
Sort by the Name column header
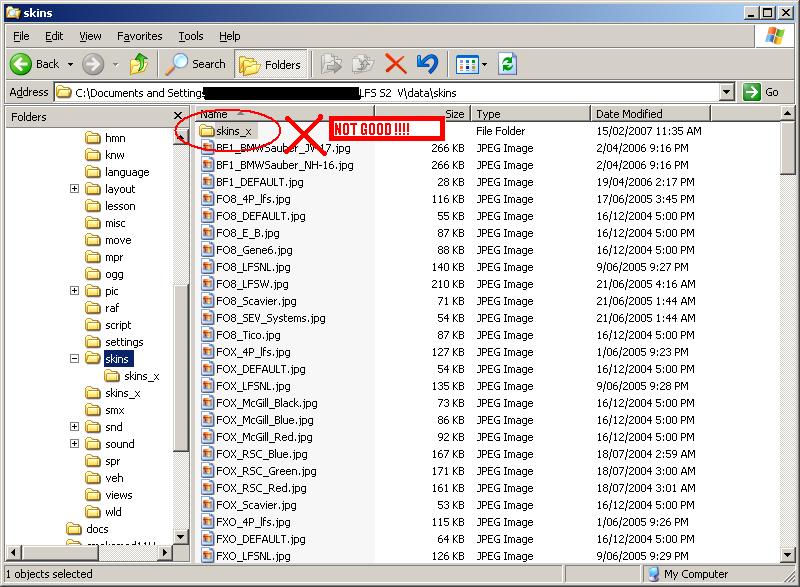(x=284, y=114)
